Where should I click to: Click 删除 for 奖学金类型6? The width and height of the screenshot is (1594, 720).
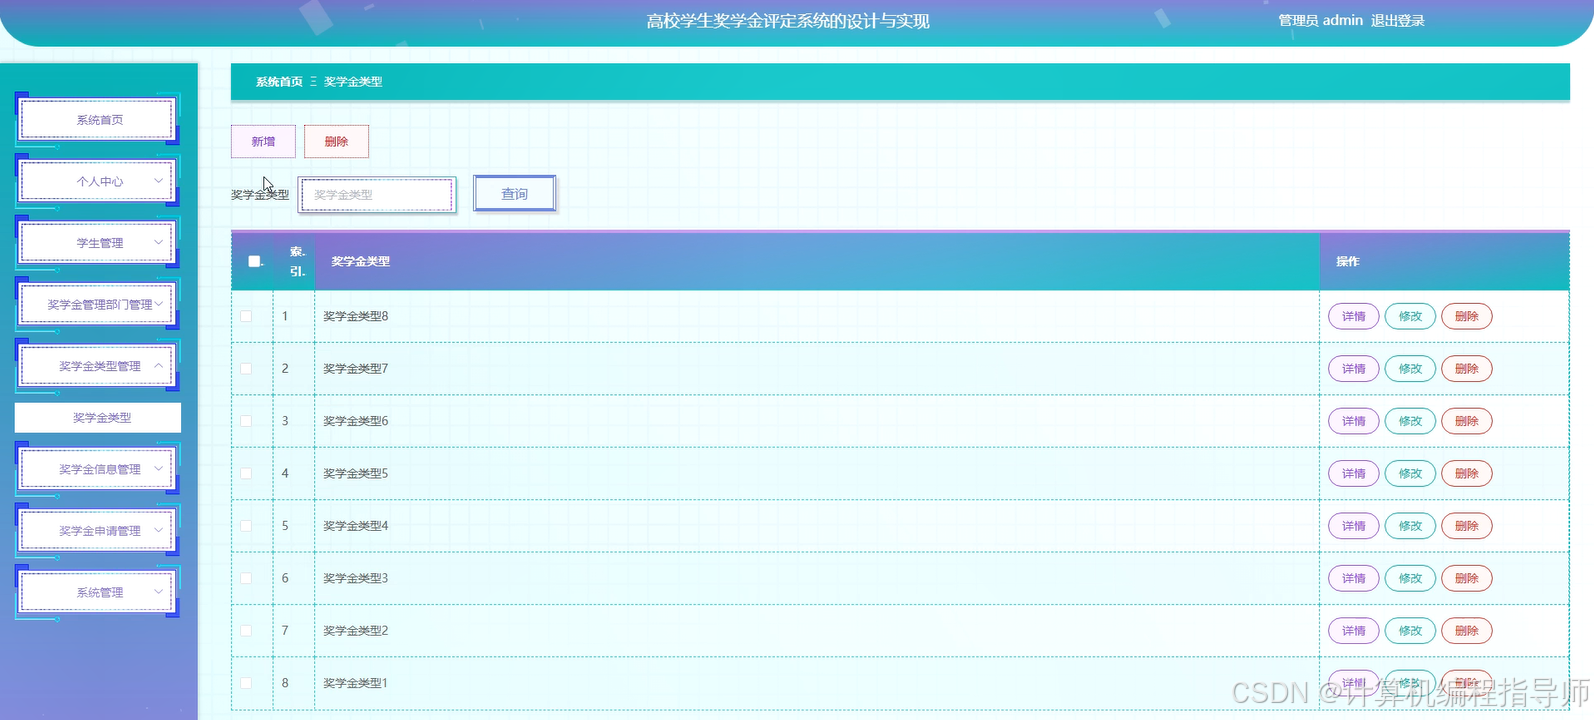pos(1467,421)
